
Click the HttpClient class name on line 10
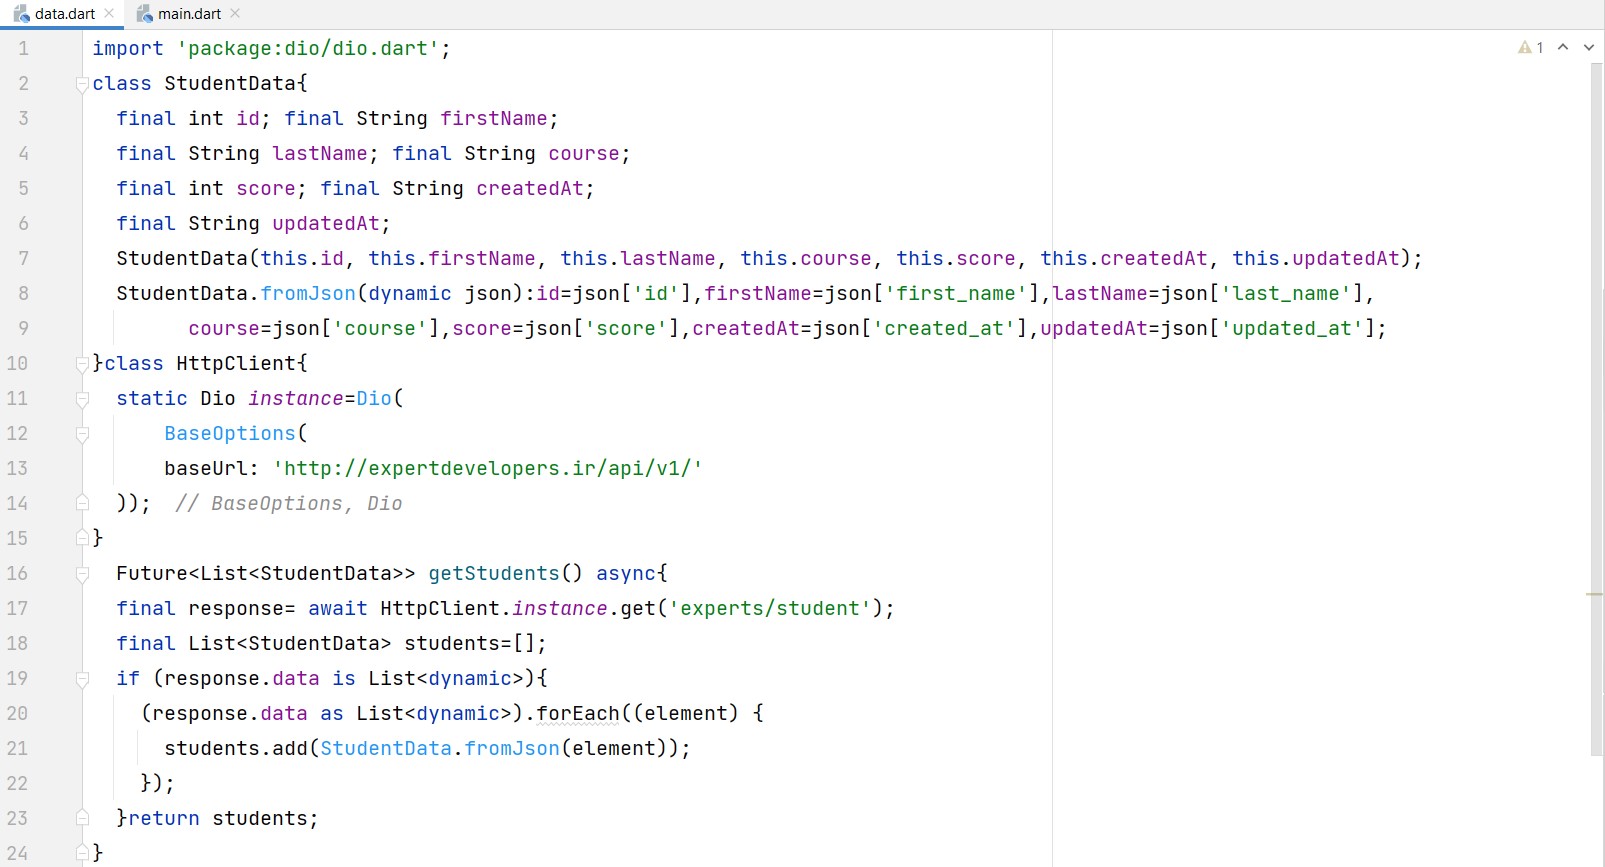(236, 363)
